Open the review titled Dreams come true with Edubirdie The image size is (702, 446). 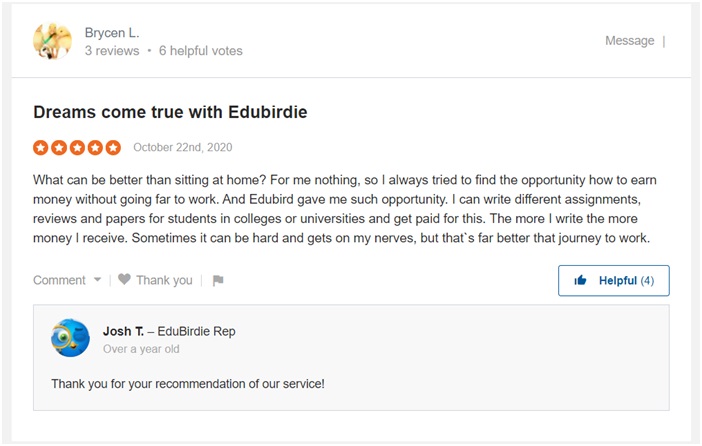pos(170,113)
